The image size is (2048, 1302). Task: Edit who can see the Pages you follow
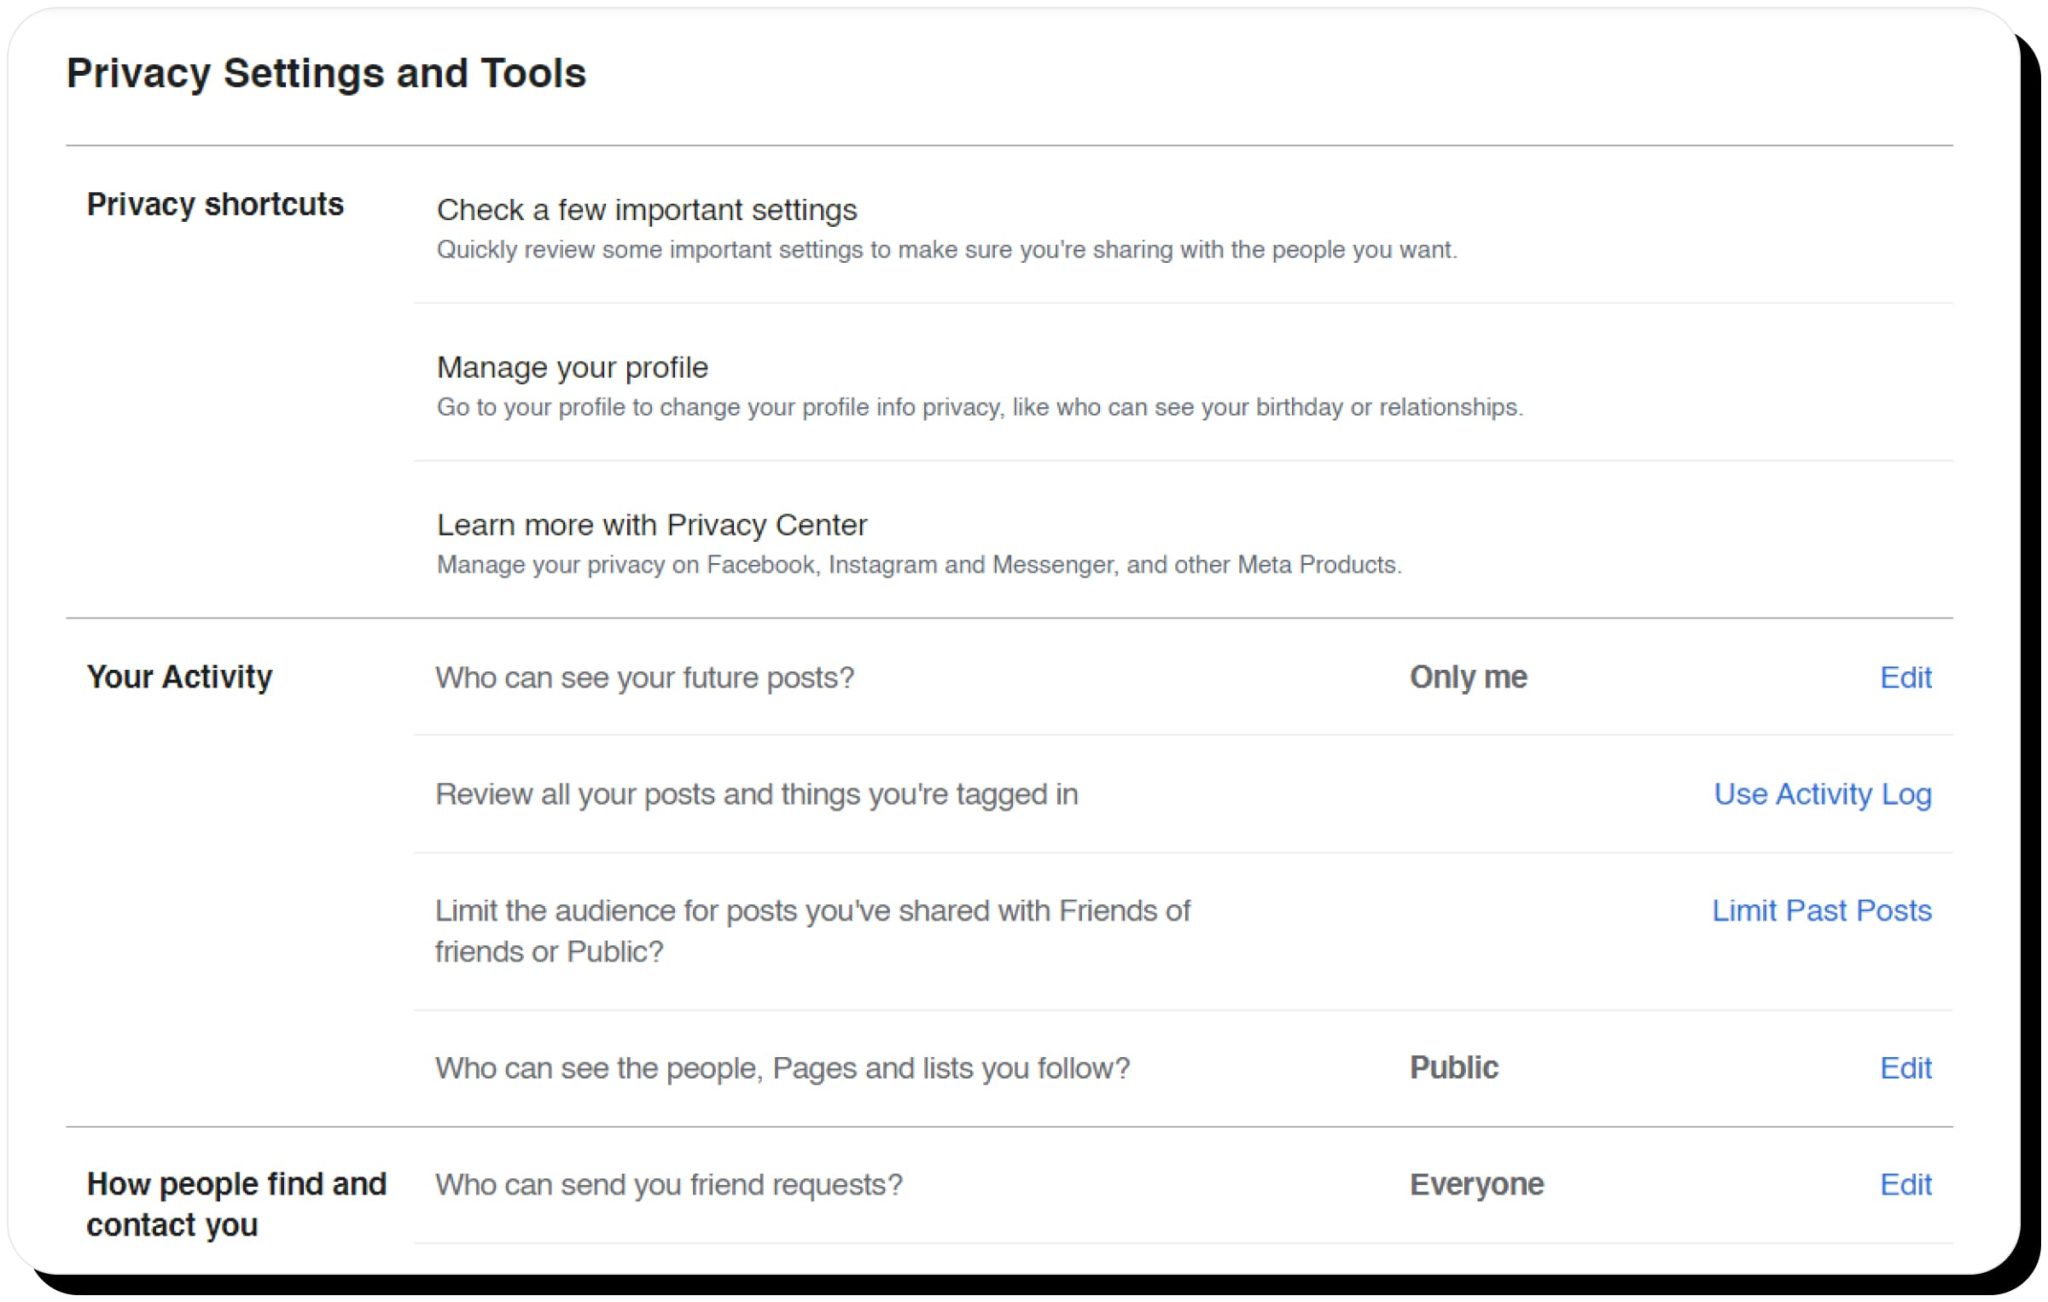[x=1904, y=1068]
